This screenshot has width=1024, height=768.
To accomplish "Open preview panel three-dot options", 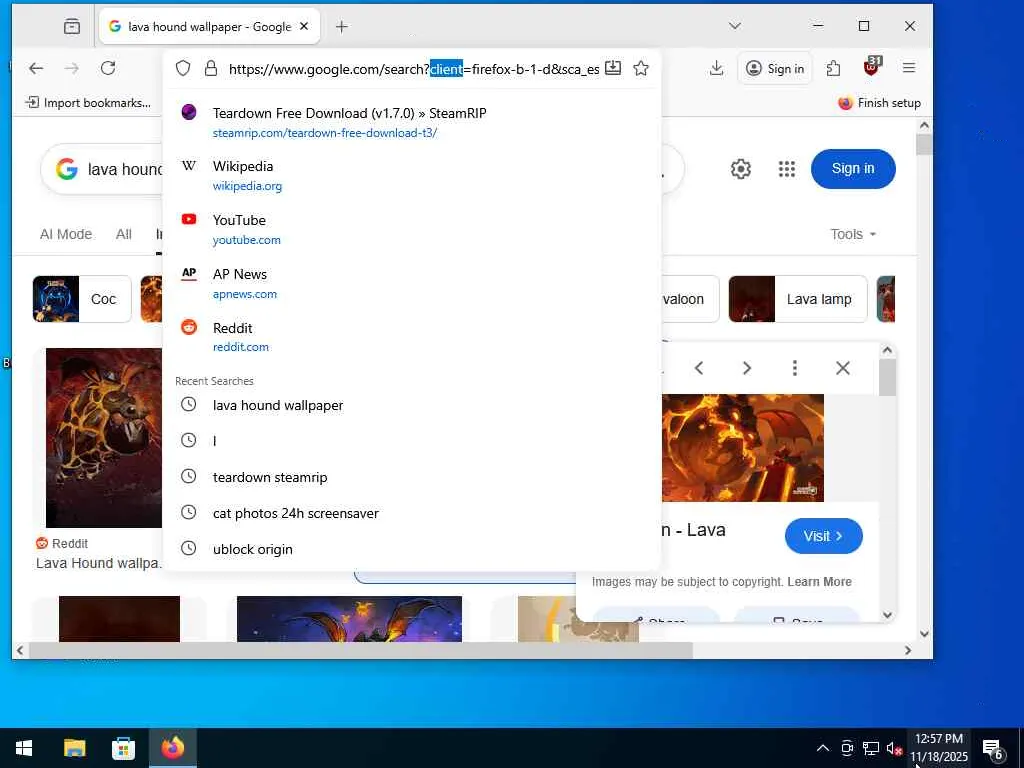I will click(x=795, y=368).
